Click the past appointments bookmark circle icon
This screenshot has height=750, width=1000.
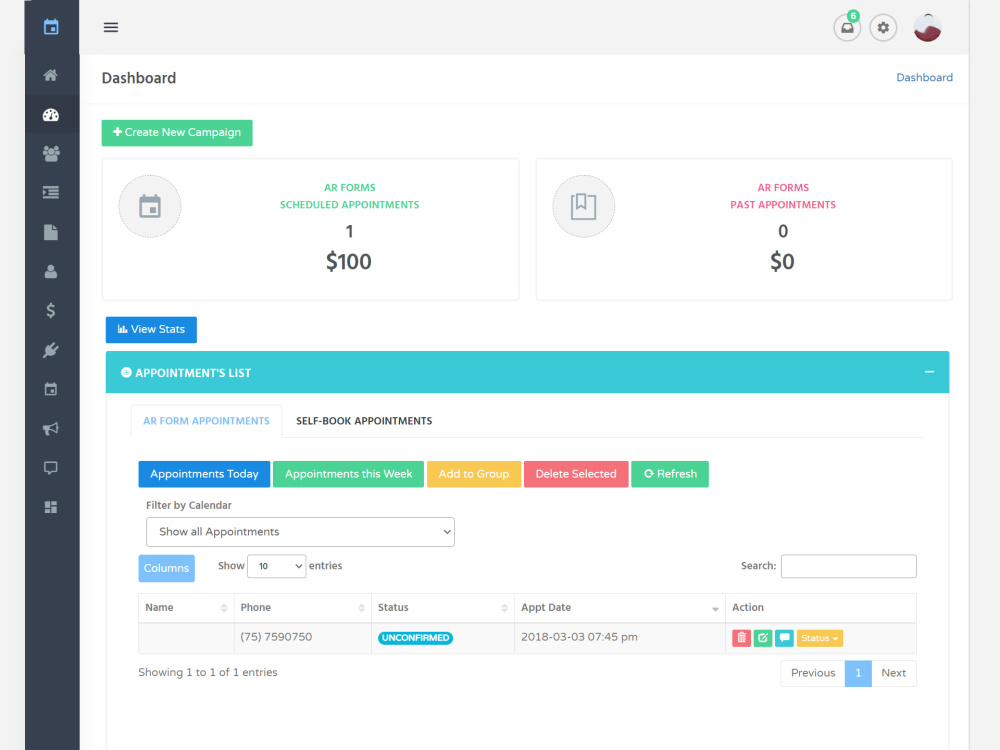pyautogui.click(x=584, y=207)
